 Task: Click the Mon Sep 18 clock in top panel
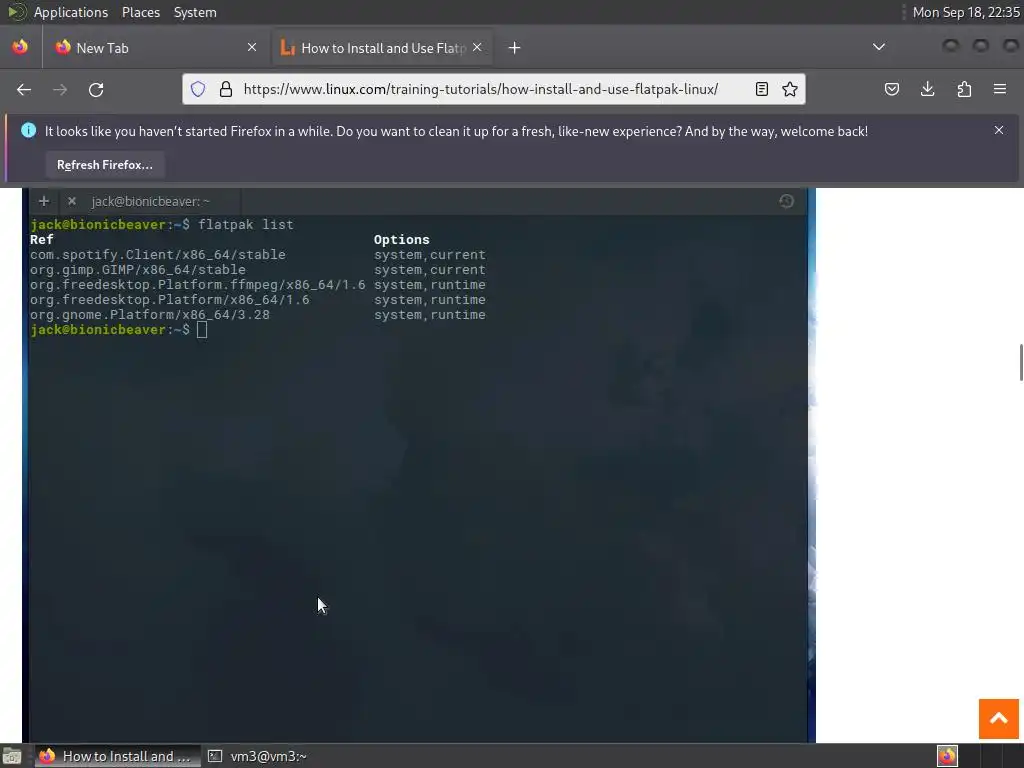(965, 12)
